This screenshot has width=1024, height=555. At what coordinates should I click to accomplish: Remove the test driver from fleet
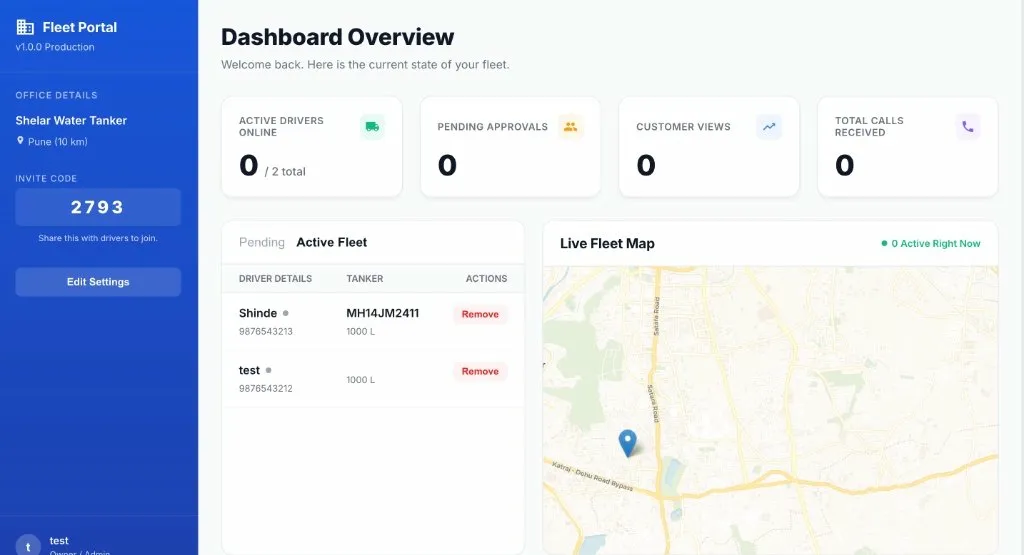(480, 371)
